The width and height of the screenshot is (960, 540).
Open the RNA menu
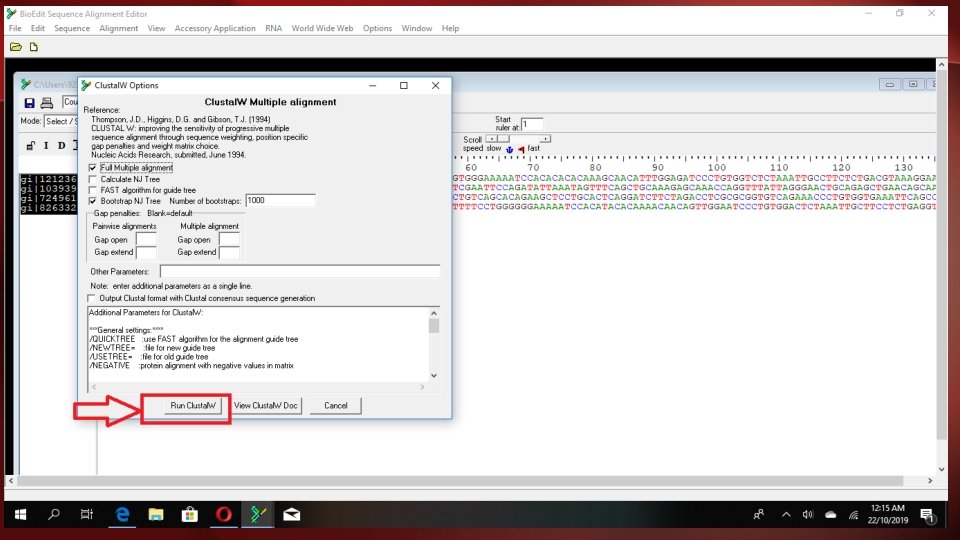coord(273,28)
